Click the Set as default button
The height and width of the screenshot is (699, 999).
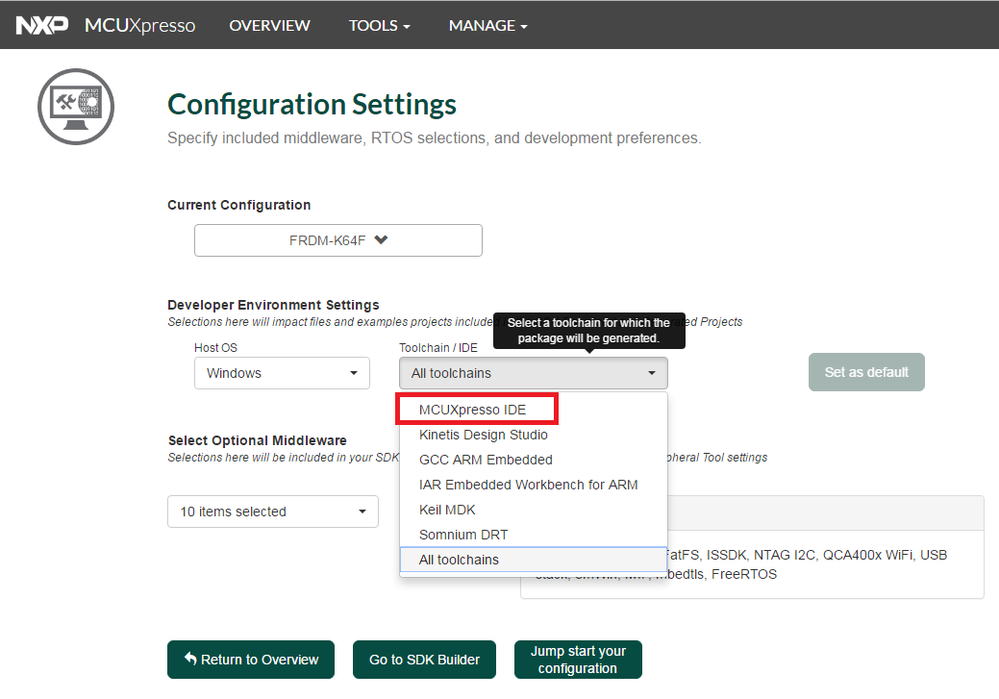click(866, 372)
